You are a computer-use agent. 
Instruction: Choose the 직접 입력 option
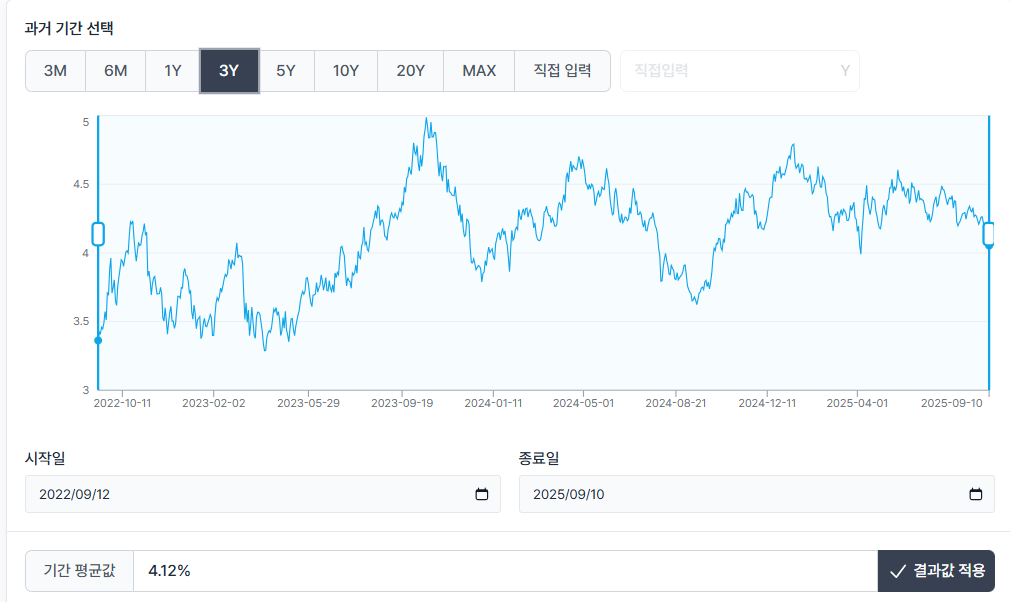[x=562, y=71]
